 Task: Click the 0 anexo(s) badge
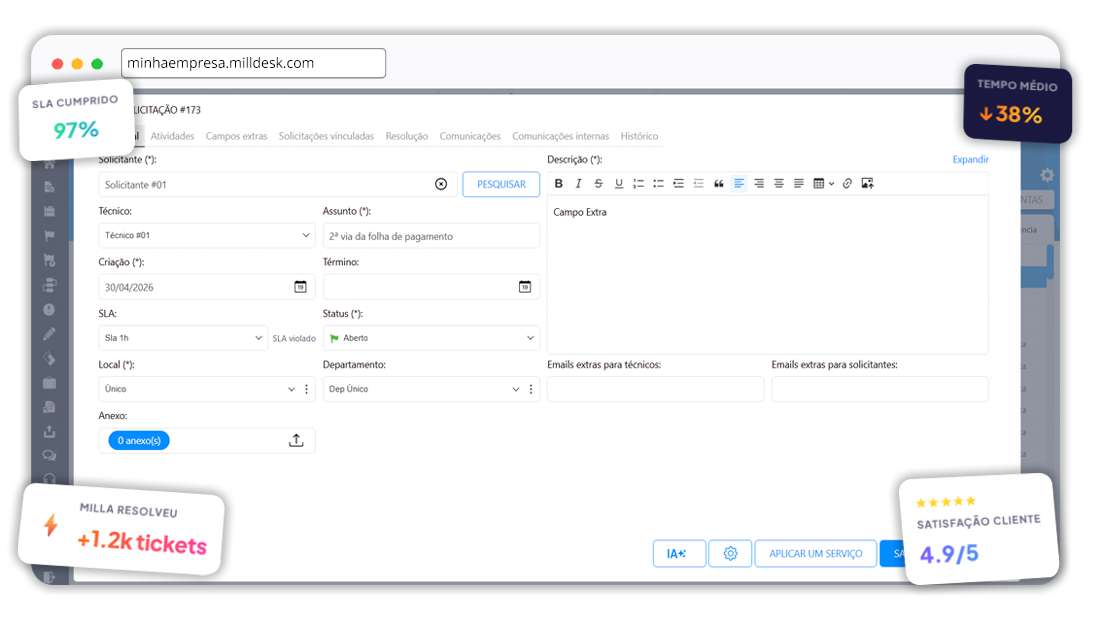pos(139,440)
